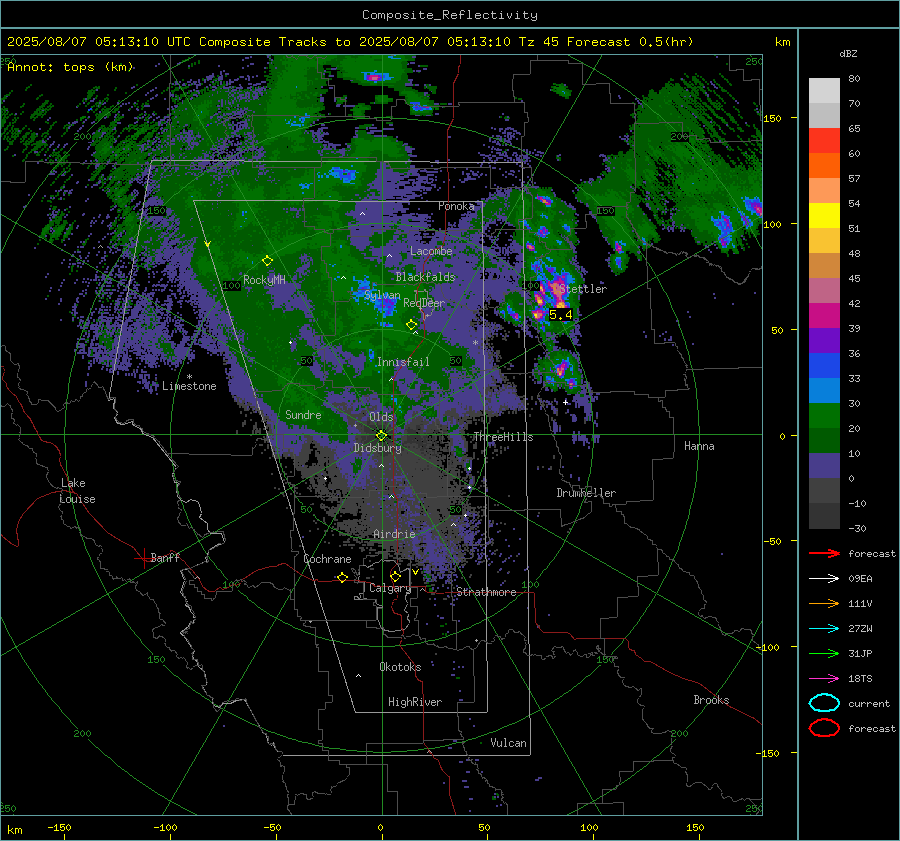Pick the magenta swatch in dBZ scale
The height and width of the screenshot is (841, 900).
point(824,316)
